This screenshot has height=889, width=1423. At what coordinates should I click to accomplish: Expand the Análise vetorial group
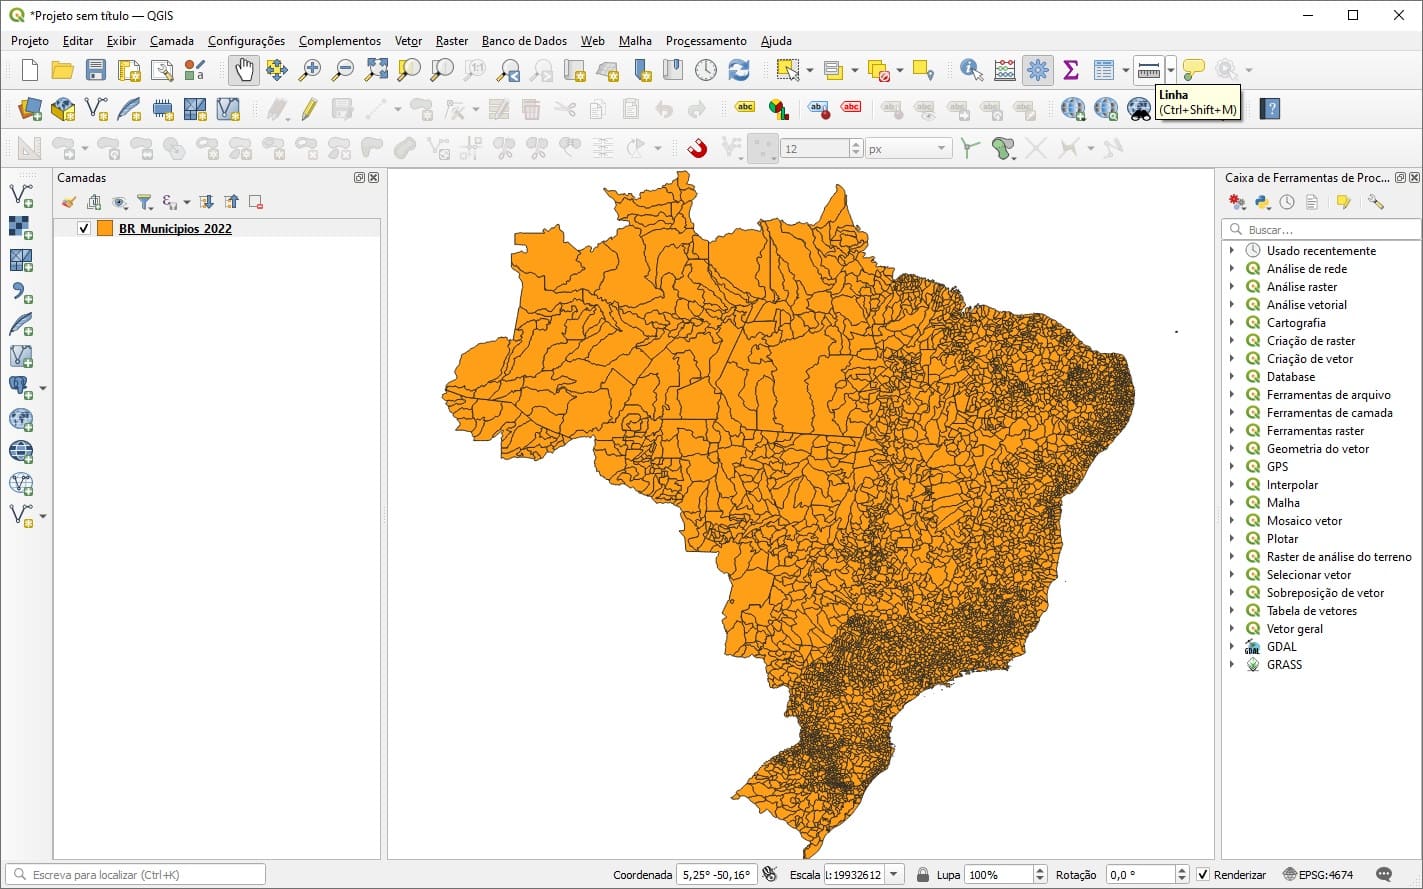click(1232, 305)
